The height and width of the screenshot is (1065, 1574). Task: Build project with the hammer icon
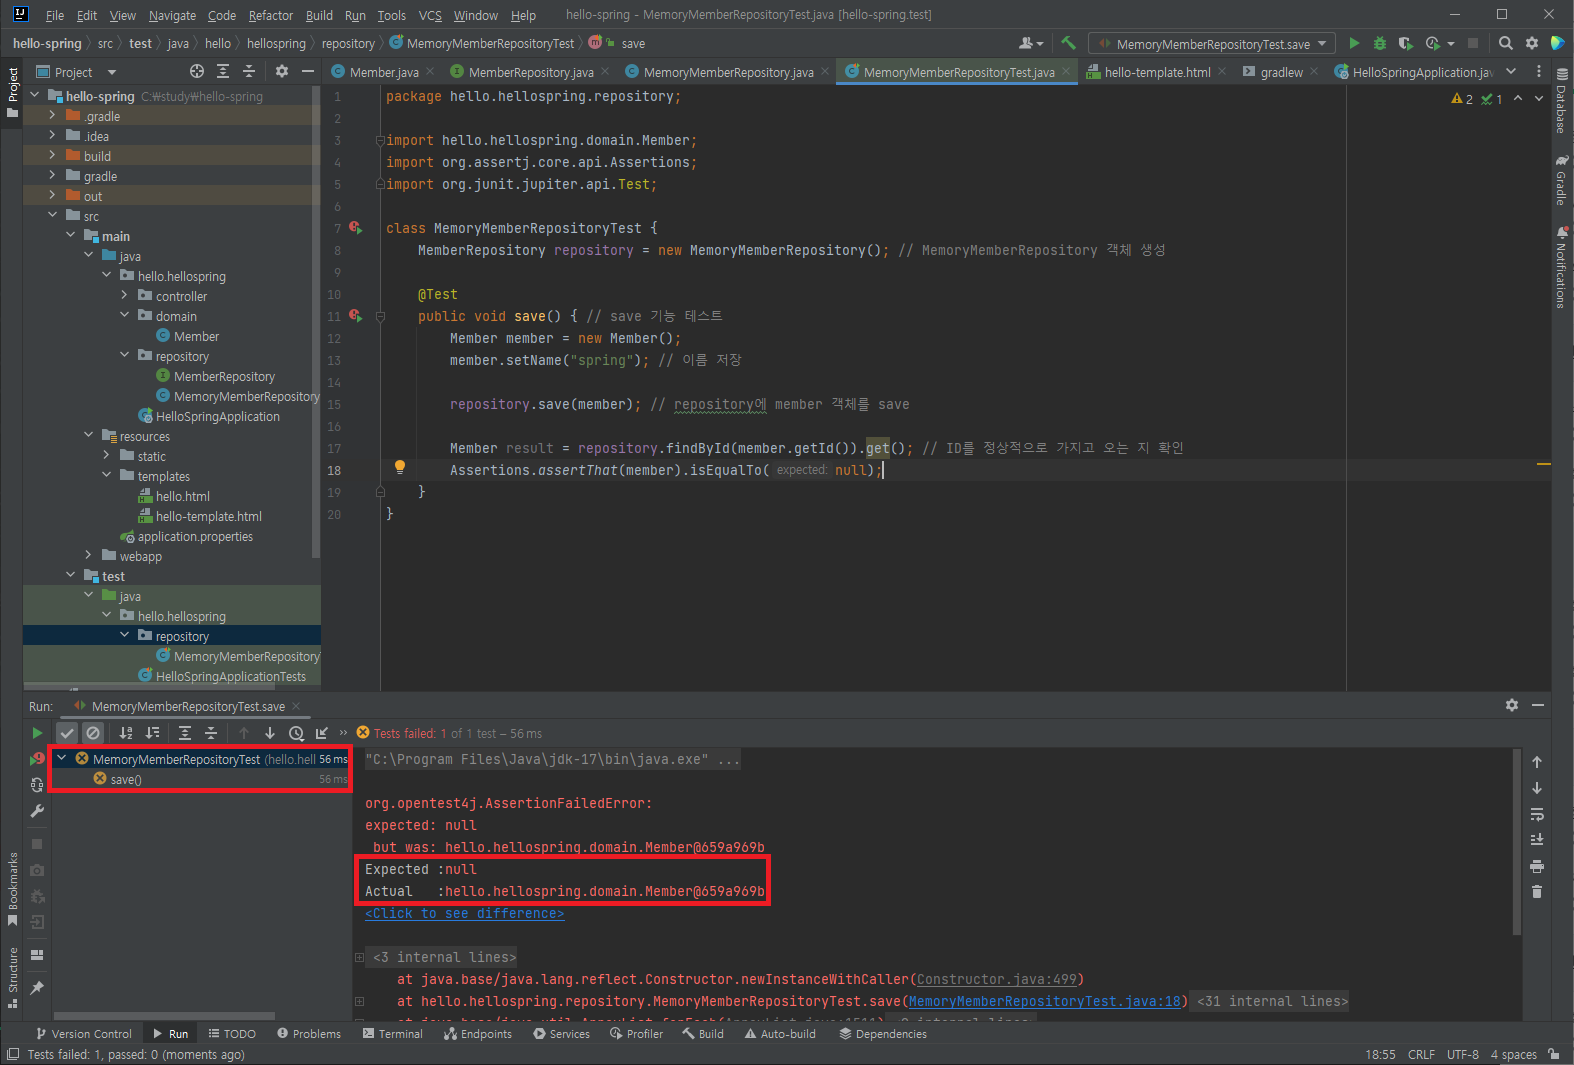point(1068,43)
